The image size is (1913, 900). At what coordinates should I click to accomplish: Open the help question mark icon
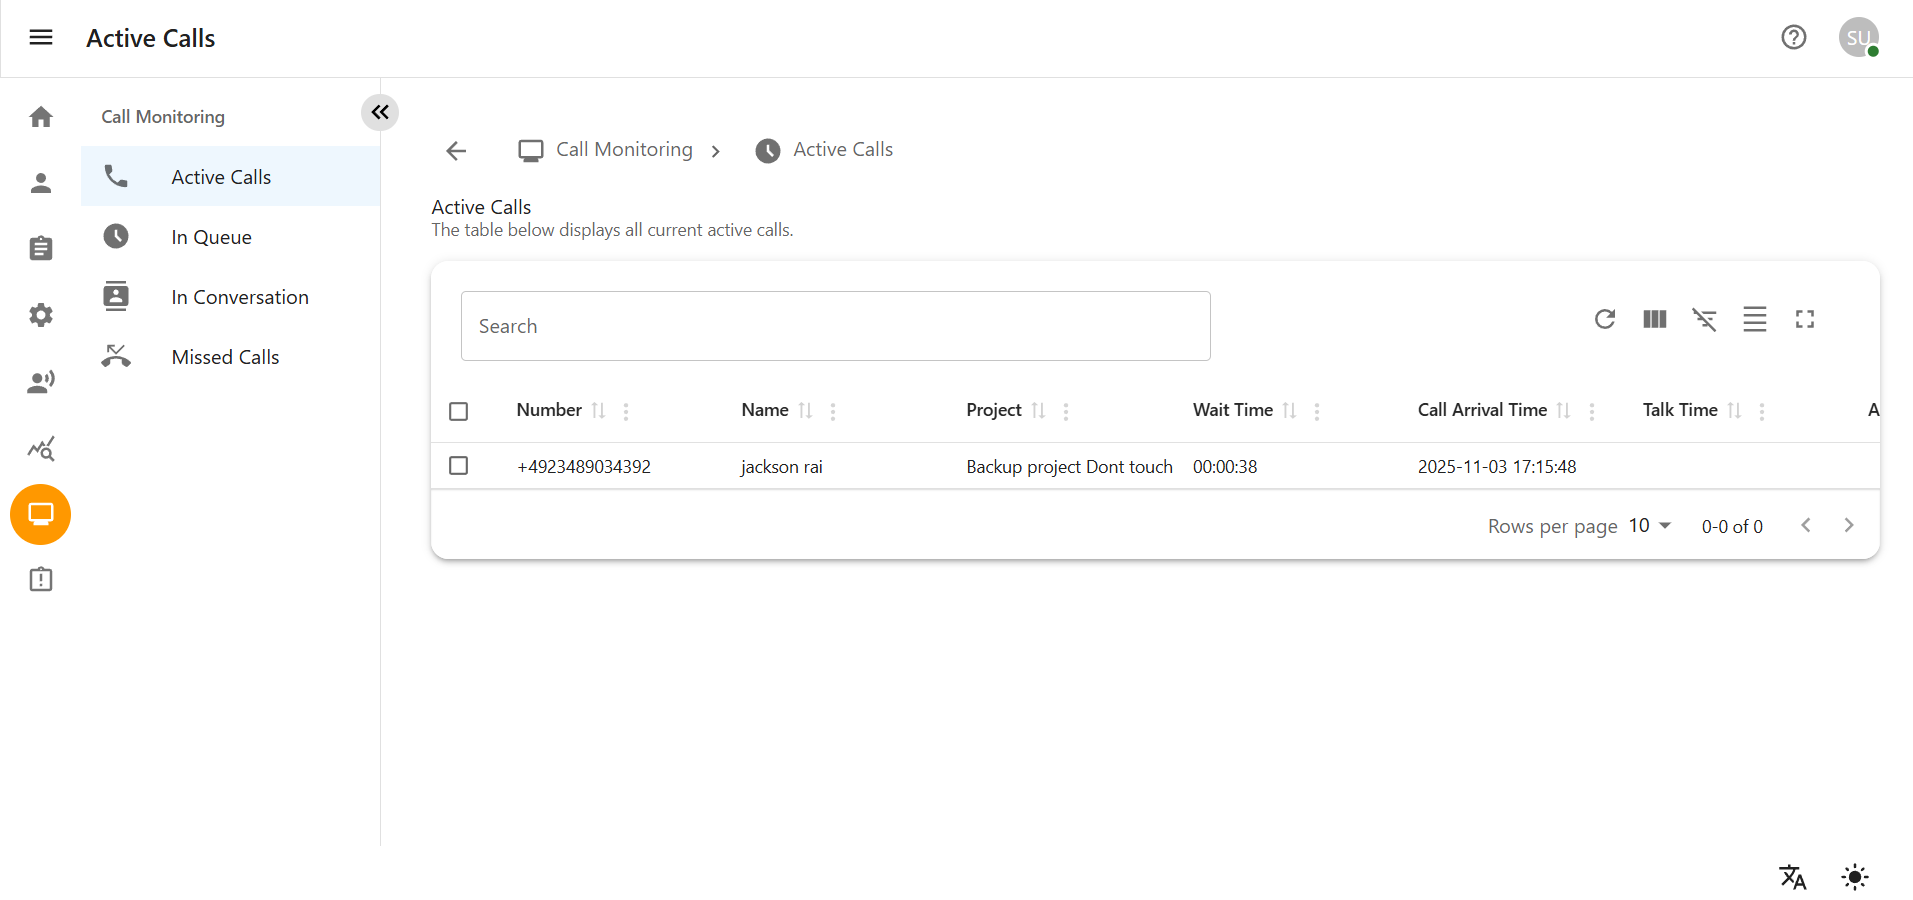pos(1793,37)
